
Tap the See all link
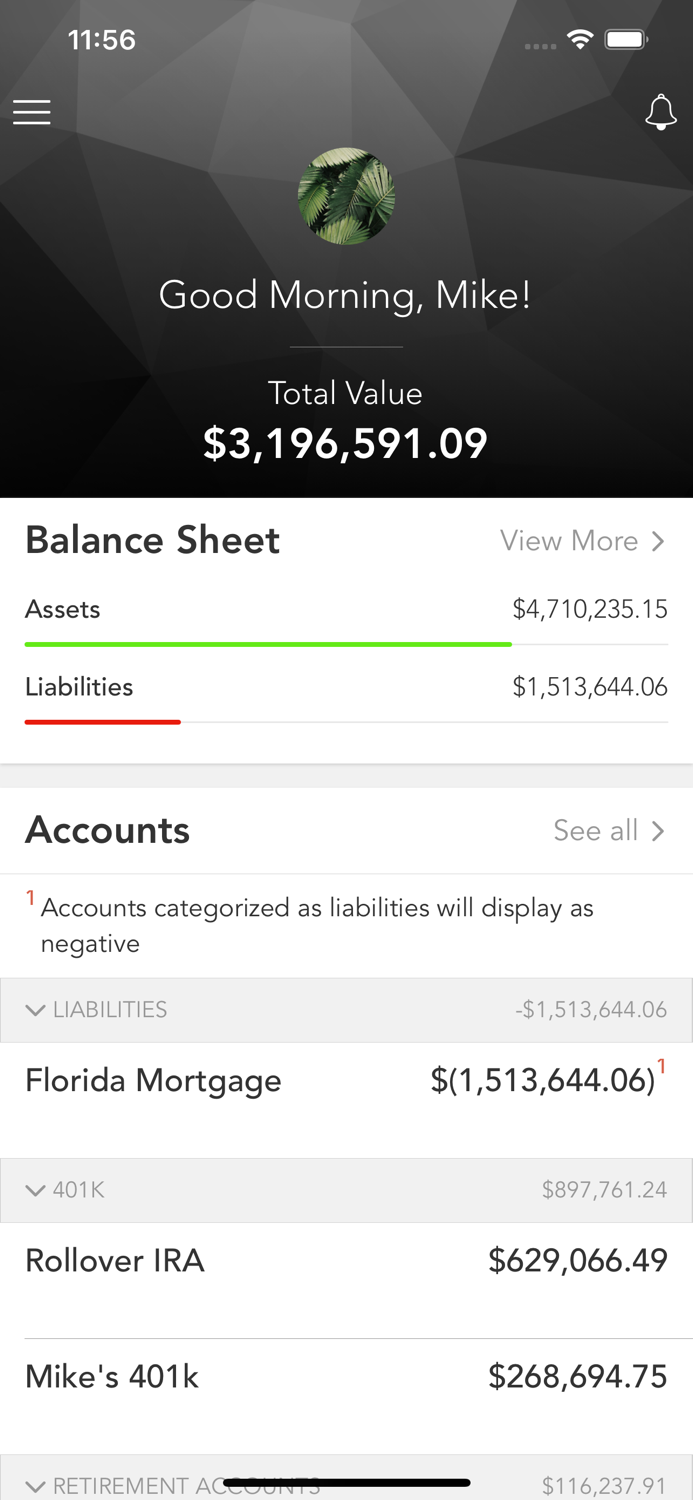click(x=594, y=831)
